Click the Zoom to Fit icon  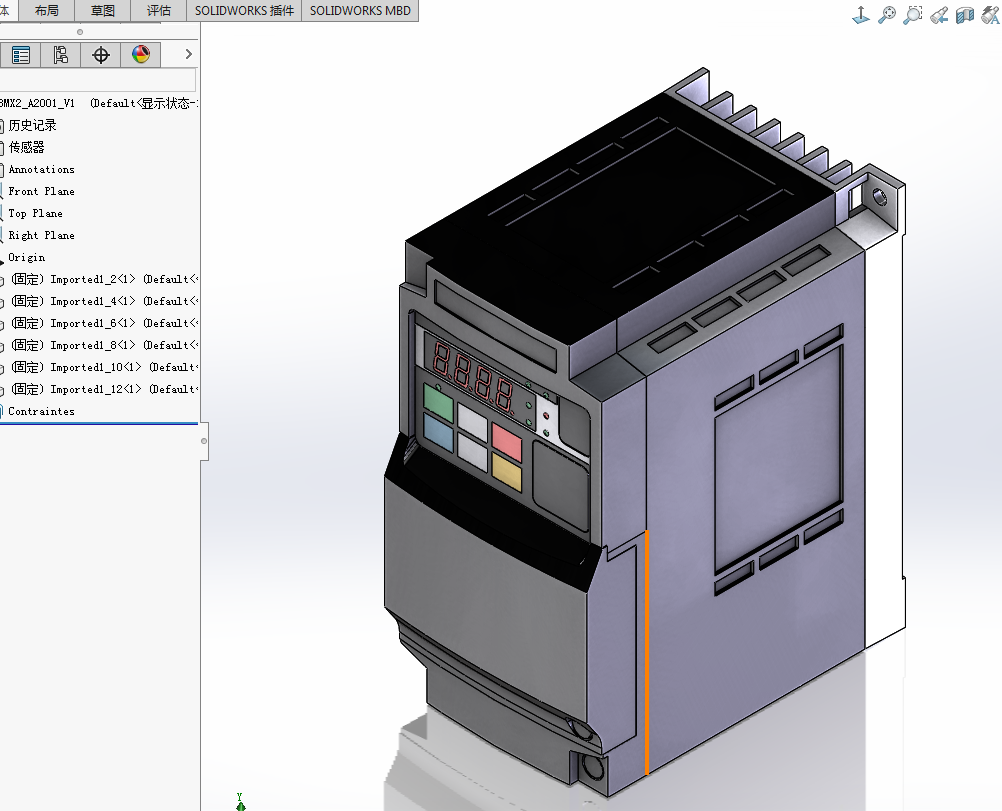(887, 15)
